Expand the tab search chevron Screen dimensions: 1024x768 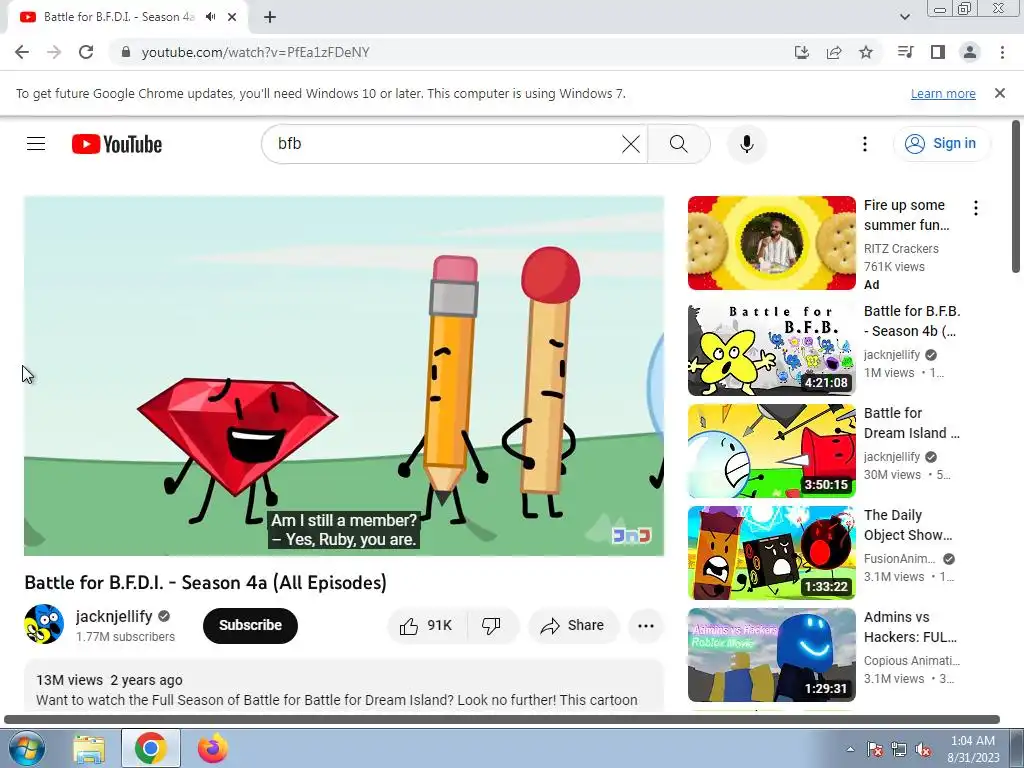coord(904,17)
